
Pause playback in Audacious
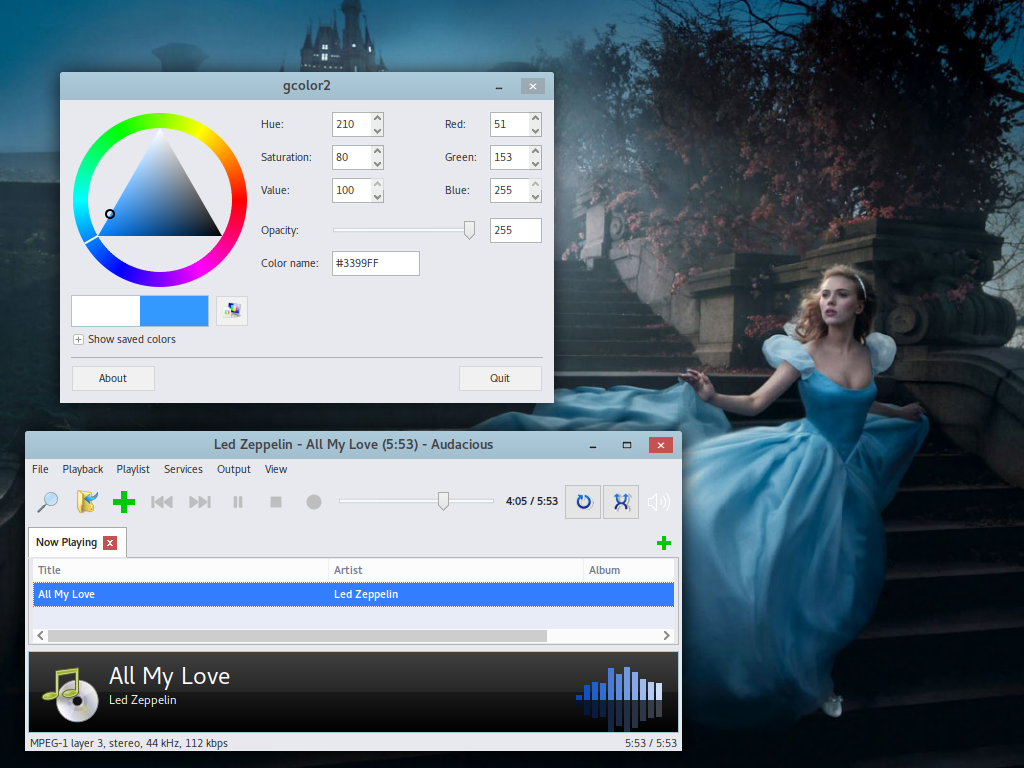tap(238, 502)
